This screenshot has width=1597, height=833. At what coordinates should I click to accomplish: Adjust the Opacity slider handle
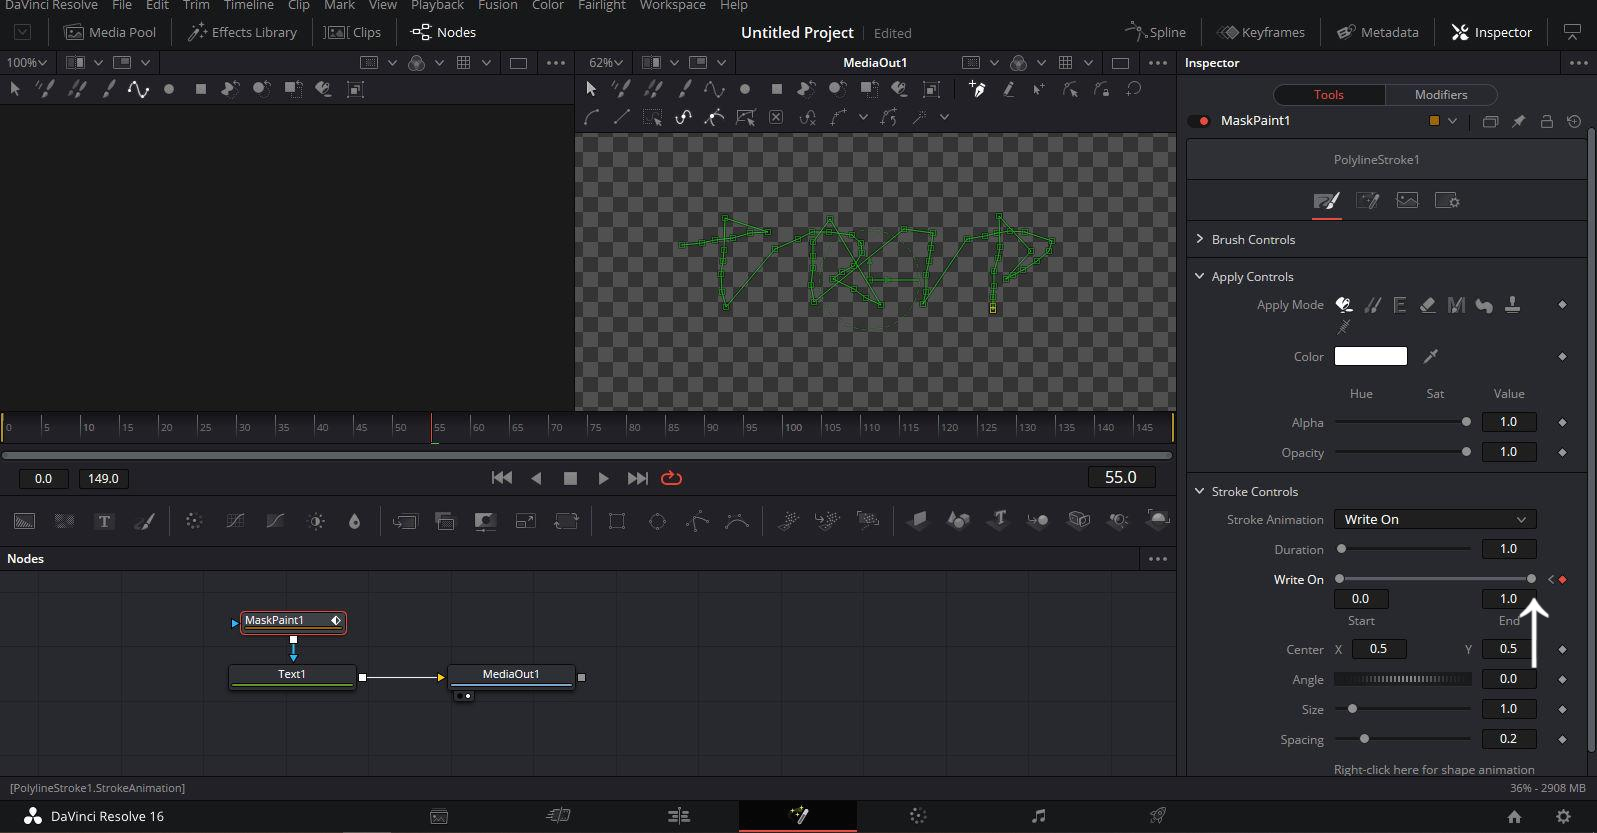click(1466, 452)
